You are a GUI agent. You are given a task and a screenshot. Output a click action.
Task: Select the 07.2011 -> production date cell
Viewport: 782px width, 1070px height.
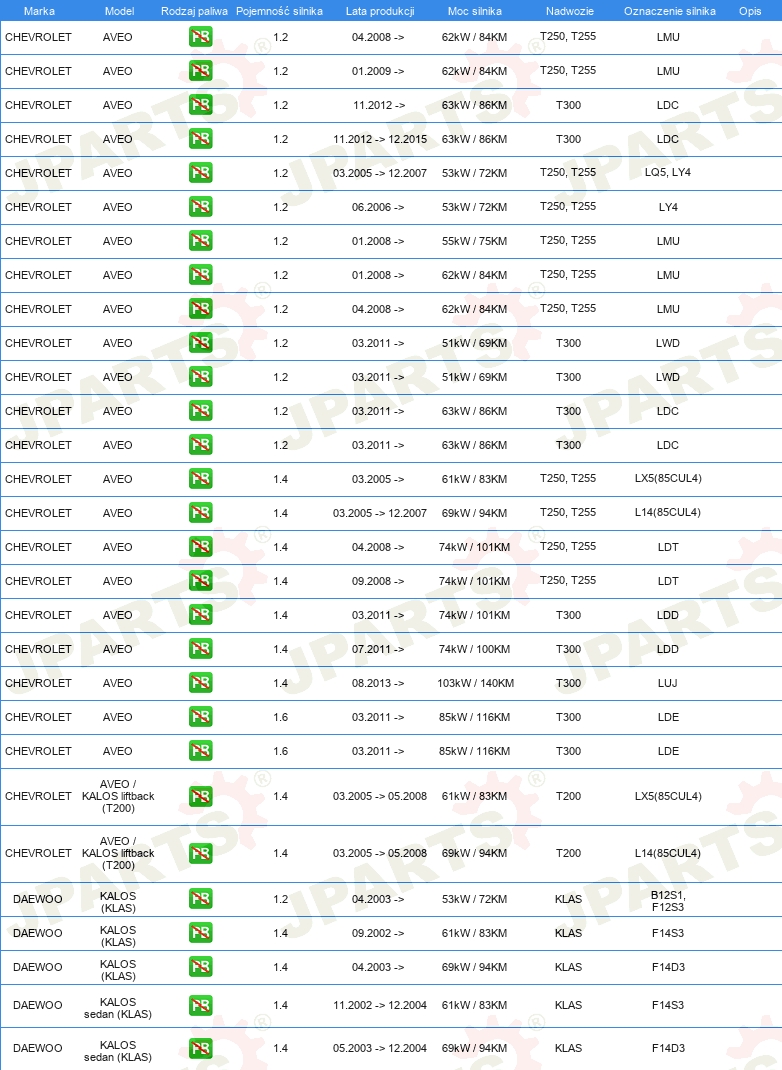pyautogui.click(x=378, y=649)
